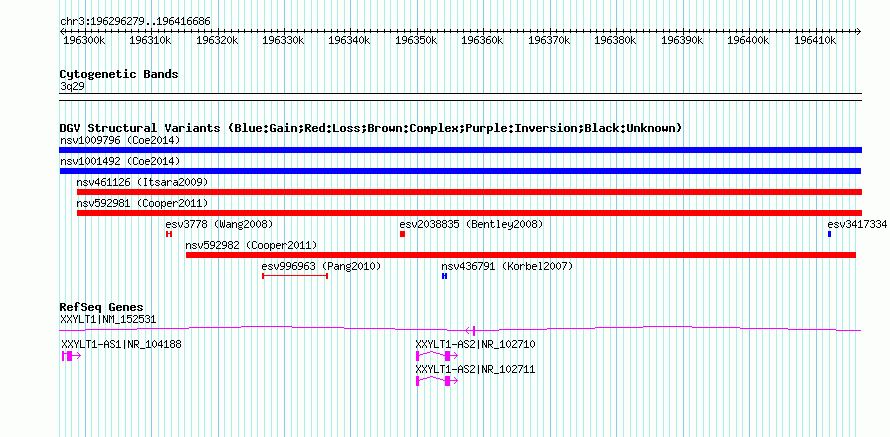Viewport: 890px width, 437px height.
Task: Click the 196310k ruler position label
Action: (x=150, y=41)
